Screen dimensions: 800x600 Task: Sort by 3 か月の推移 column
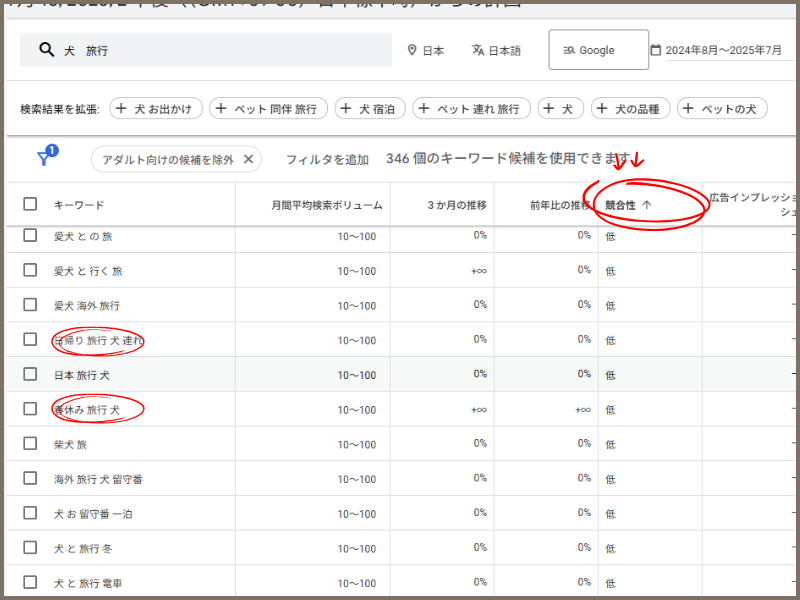point(456,205)
